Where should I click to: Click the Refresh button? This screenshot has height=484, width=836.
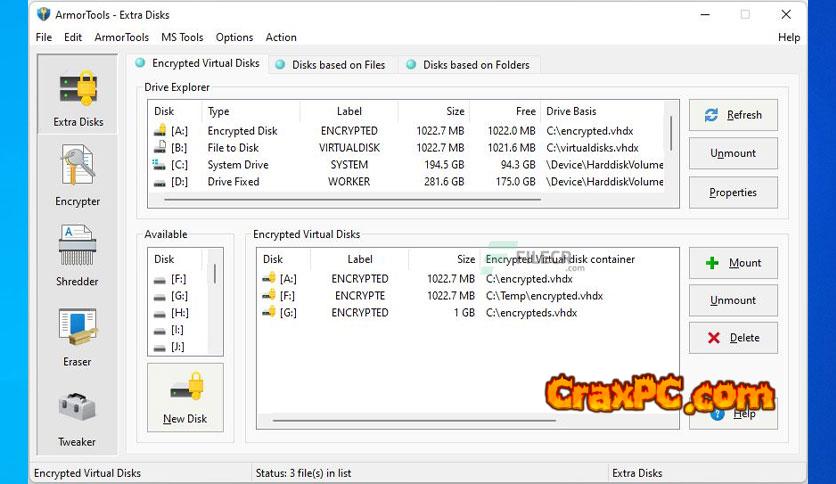click(x=733, y=115)
